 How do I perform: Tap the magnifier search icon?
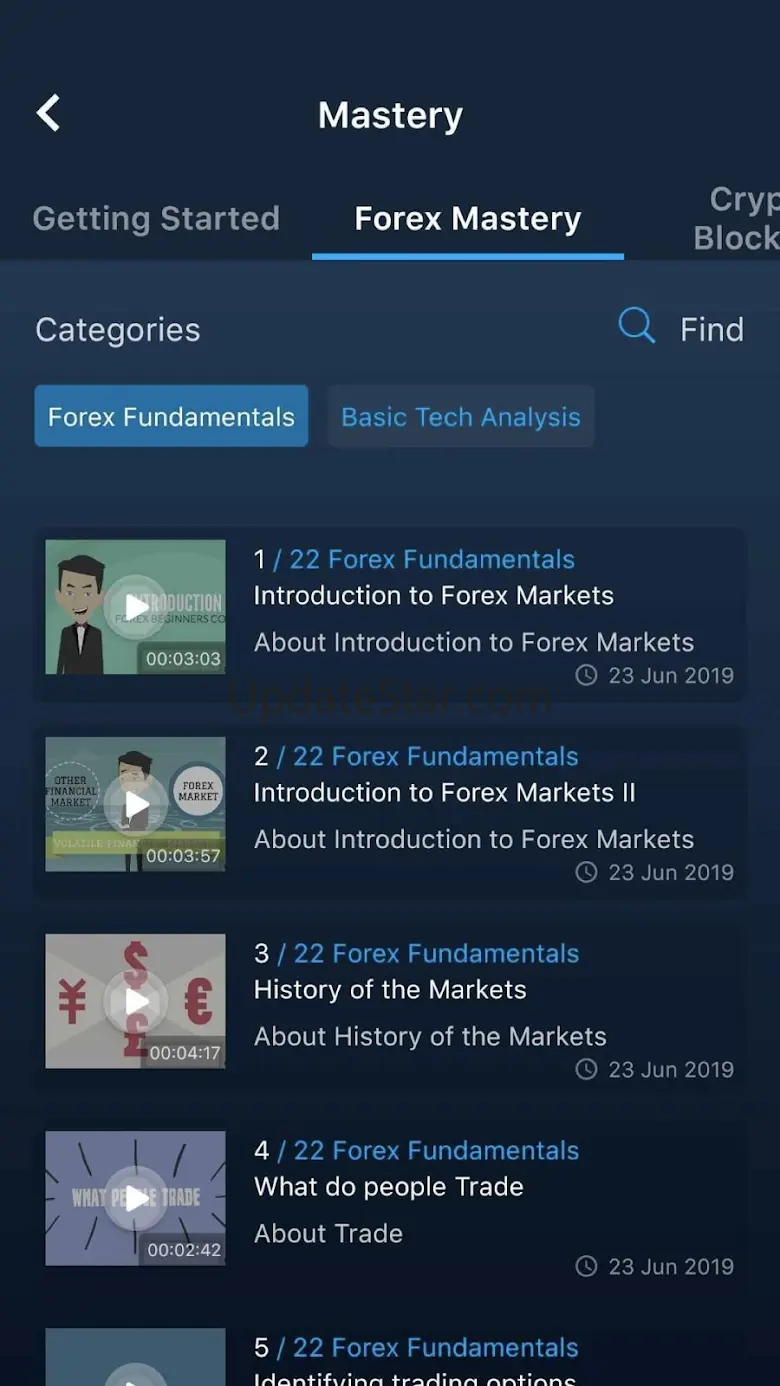click(636, 326)
